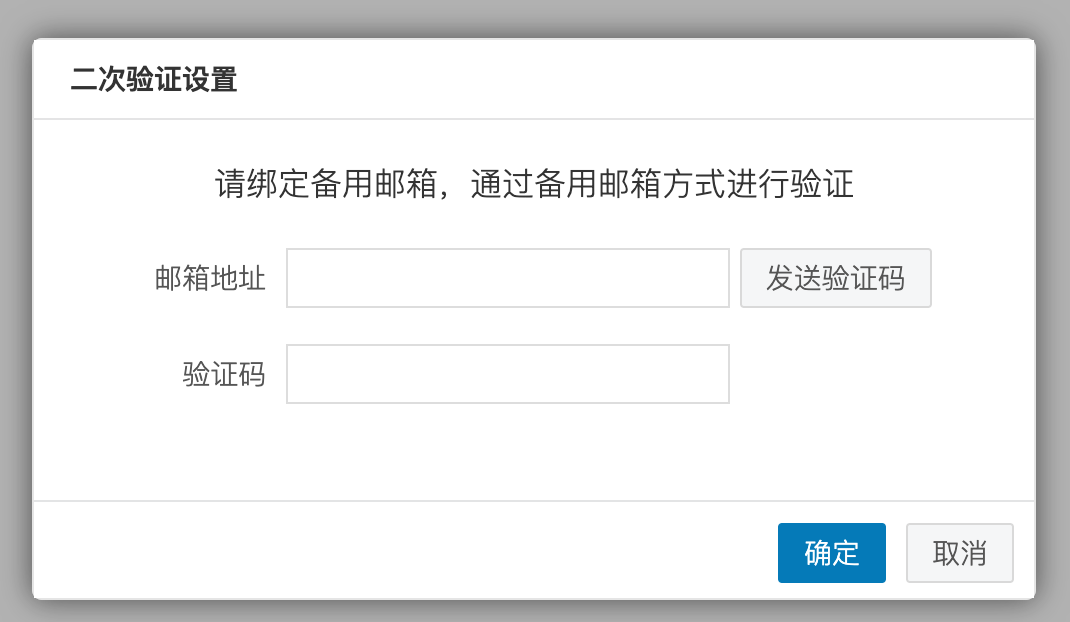Image resolution: width=1070 pixels, height=622 pixels.
Task: Click the 验证码 field label
Action: 224,375
